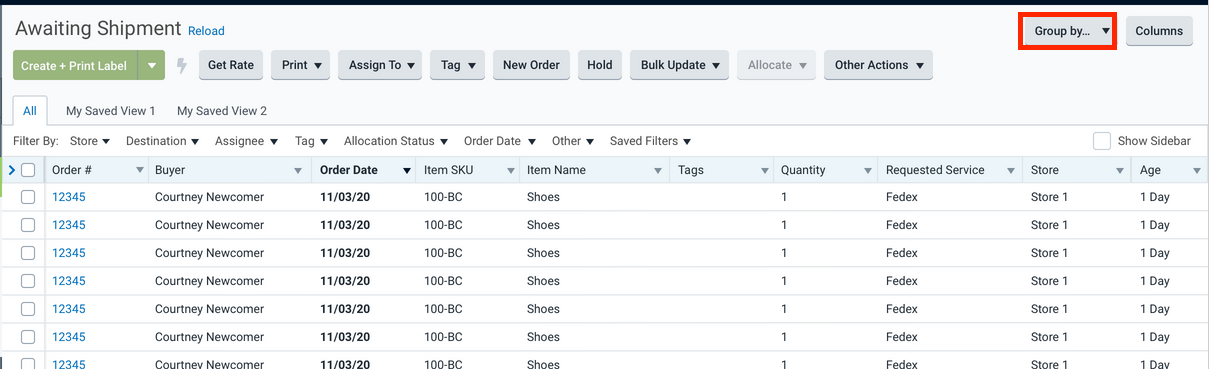The height and width of the screenshot is (369, 1209).
Task: Open Tags column menu arrow
Action: coord(765,171)
